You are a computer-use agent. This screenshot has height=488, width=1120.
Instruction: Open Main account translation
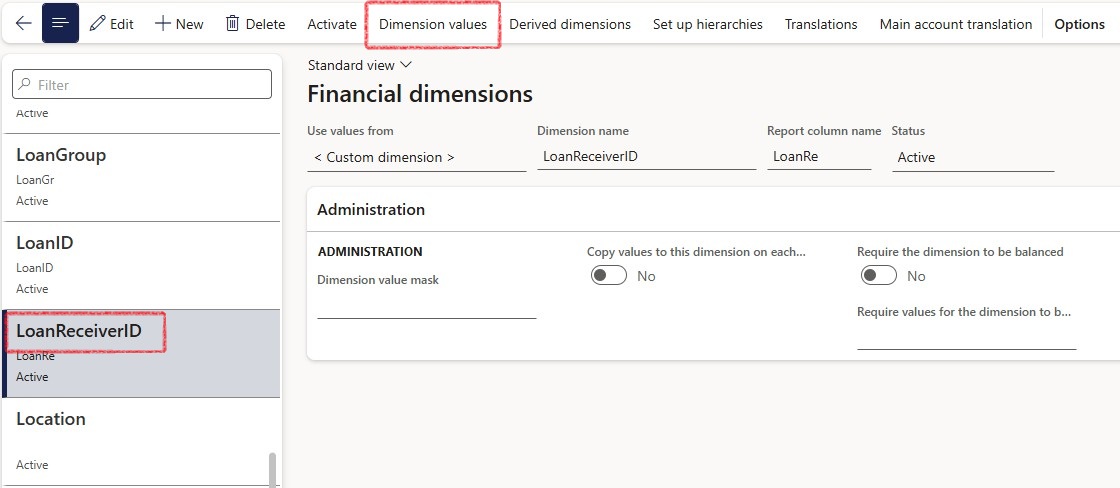click(956, 24)
